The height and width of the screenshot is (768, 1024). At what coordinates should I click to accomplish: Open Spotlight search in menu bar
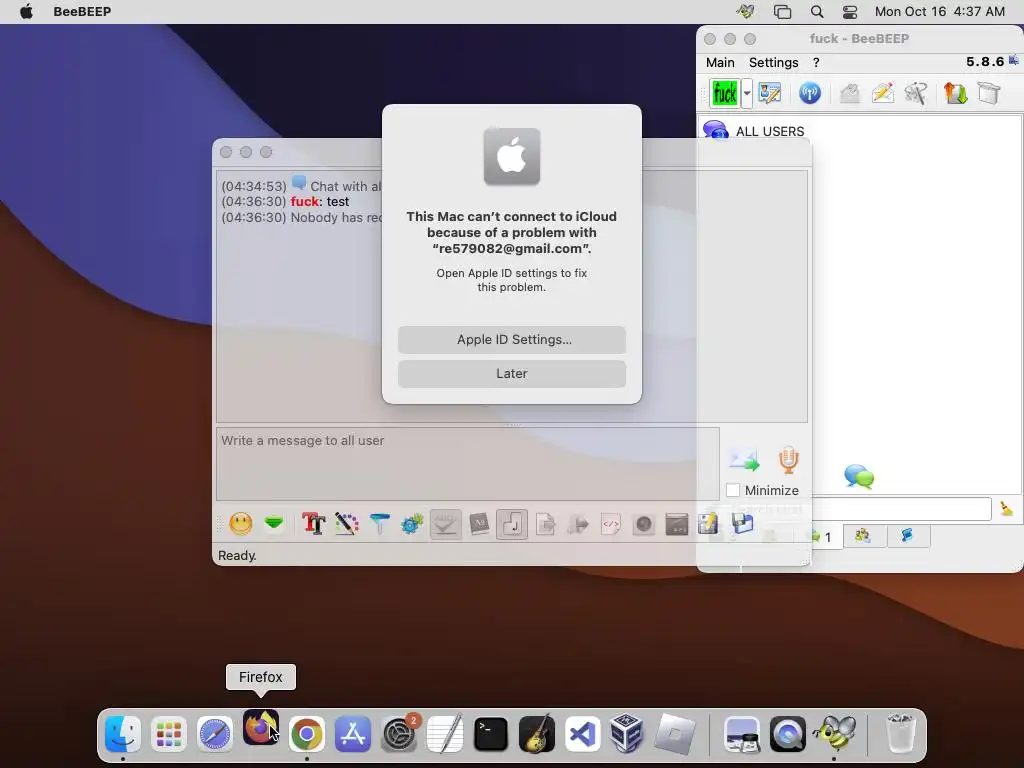(816, 12)
